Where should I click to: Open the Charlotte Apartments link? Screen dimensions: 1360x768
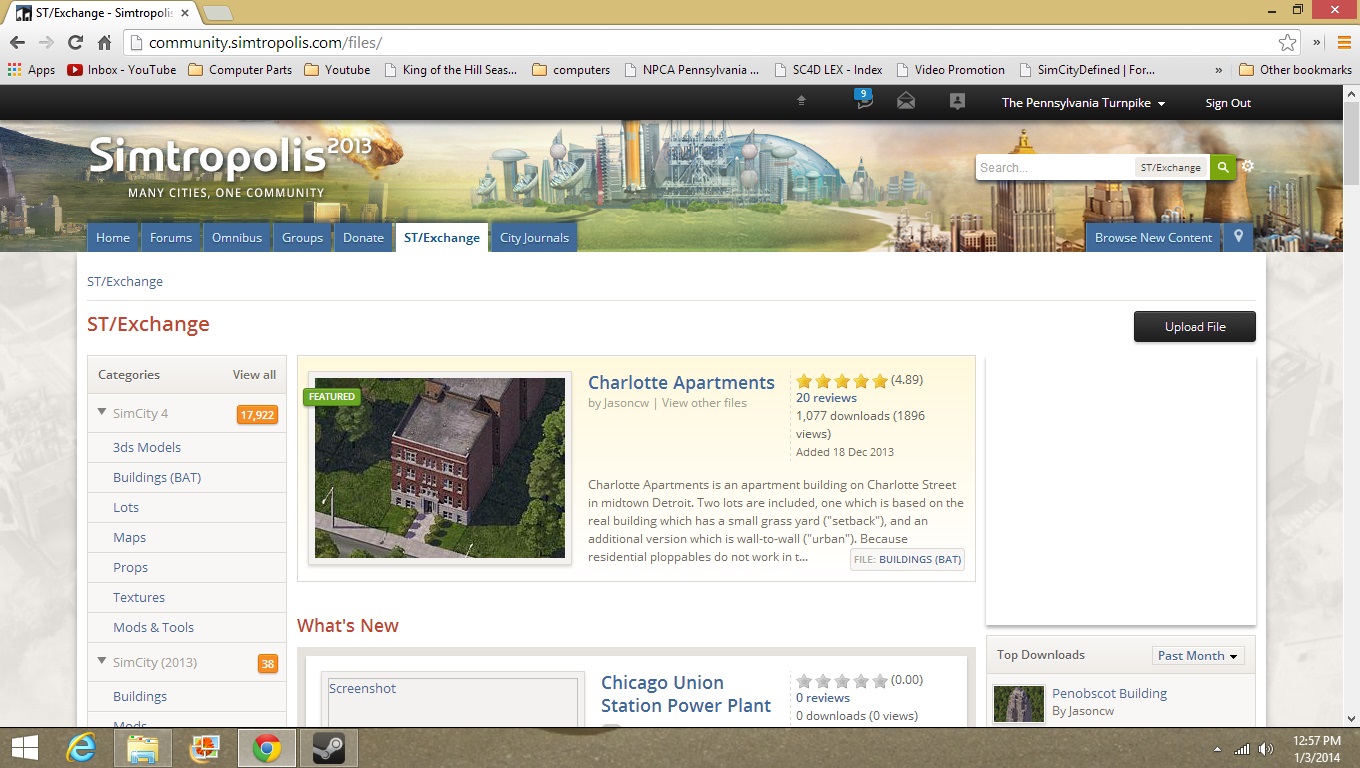681,382
